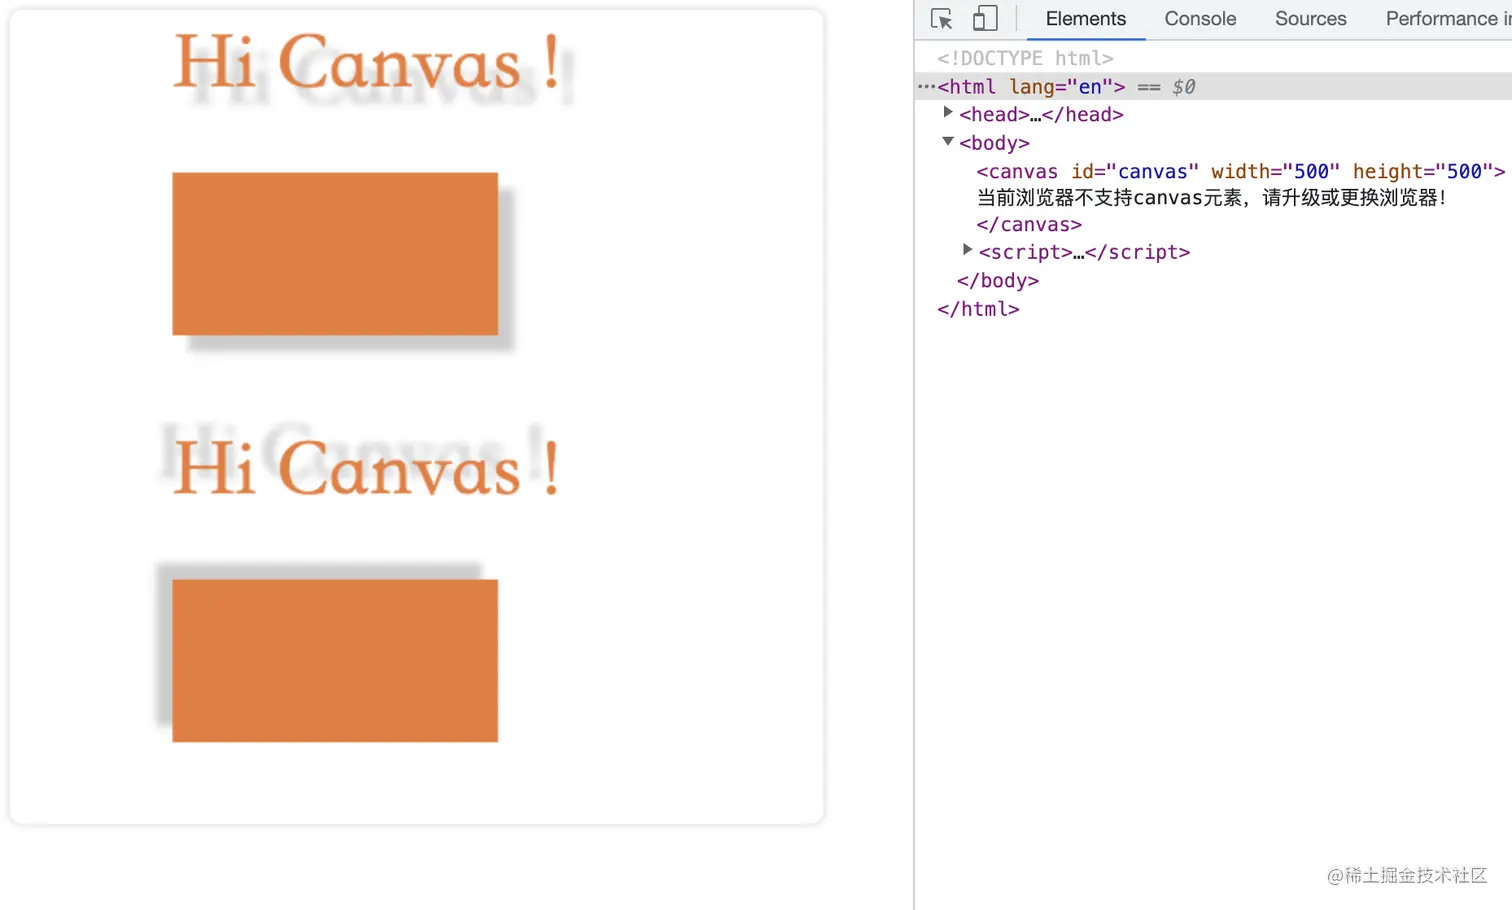Expand the <head> element node
This screenshot has width=1512, height=910.
pyautogui.click(x=948, y=112)
